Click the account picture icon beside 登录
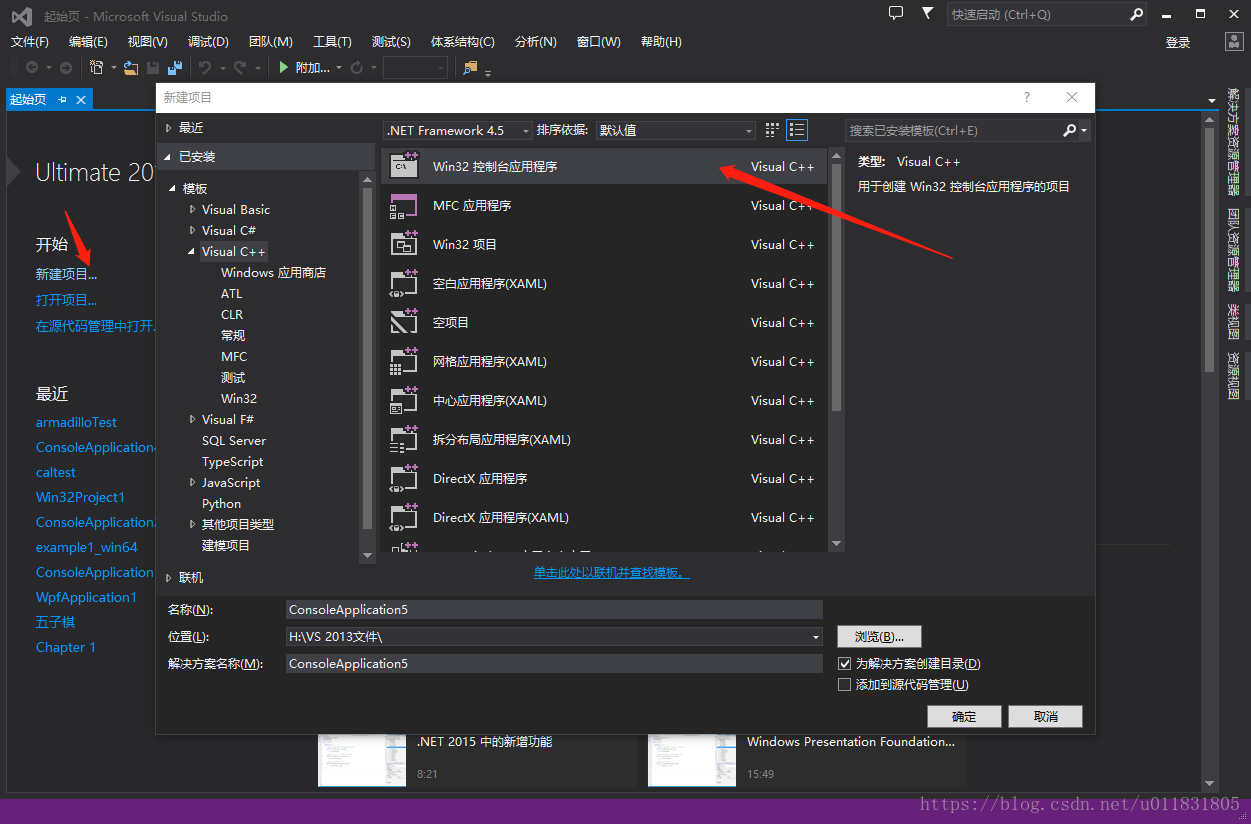 pos(1234,41)
